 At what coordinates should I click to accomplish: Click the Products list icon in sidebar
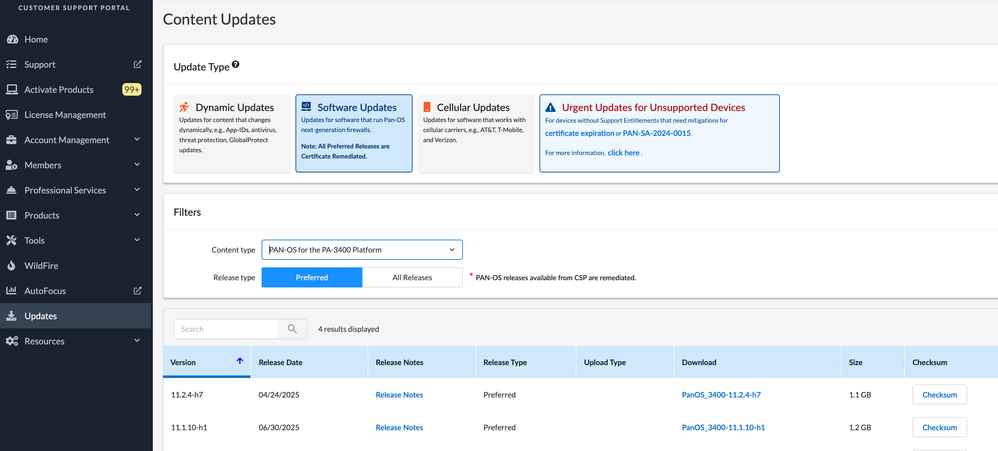[x=11, y=216]
